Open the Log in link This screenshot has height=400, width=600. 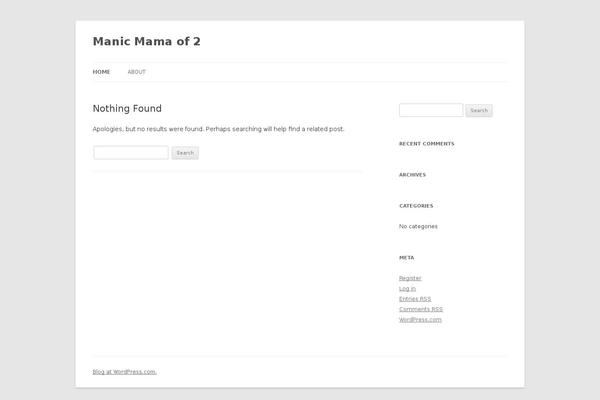(x=407, y=289)
